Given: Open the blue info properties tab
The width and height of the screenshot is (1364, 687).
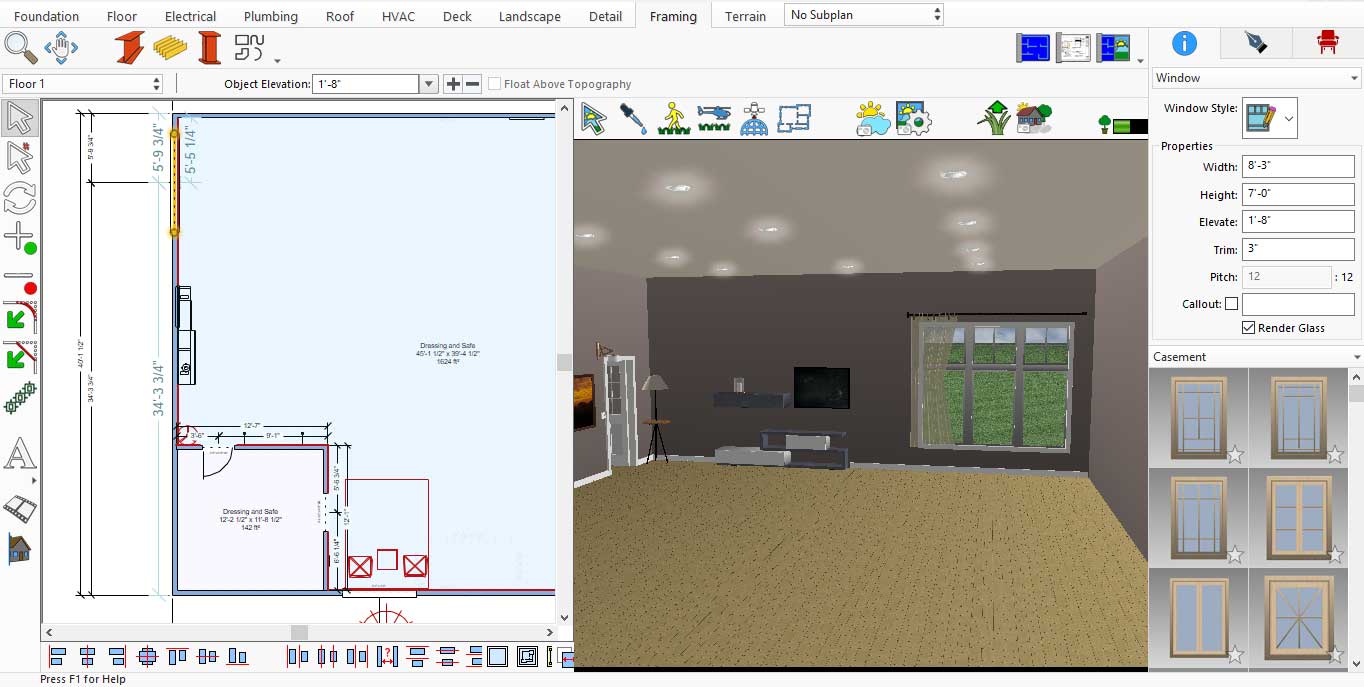Looking at the screenshot, I should [1184, 42].
